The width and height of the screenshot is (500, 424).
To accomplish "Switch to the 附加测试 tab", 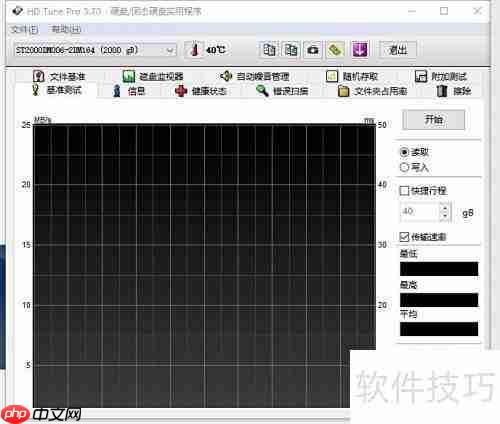I will coord(441,77).
